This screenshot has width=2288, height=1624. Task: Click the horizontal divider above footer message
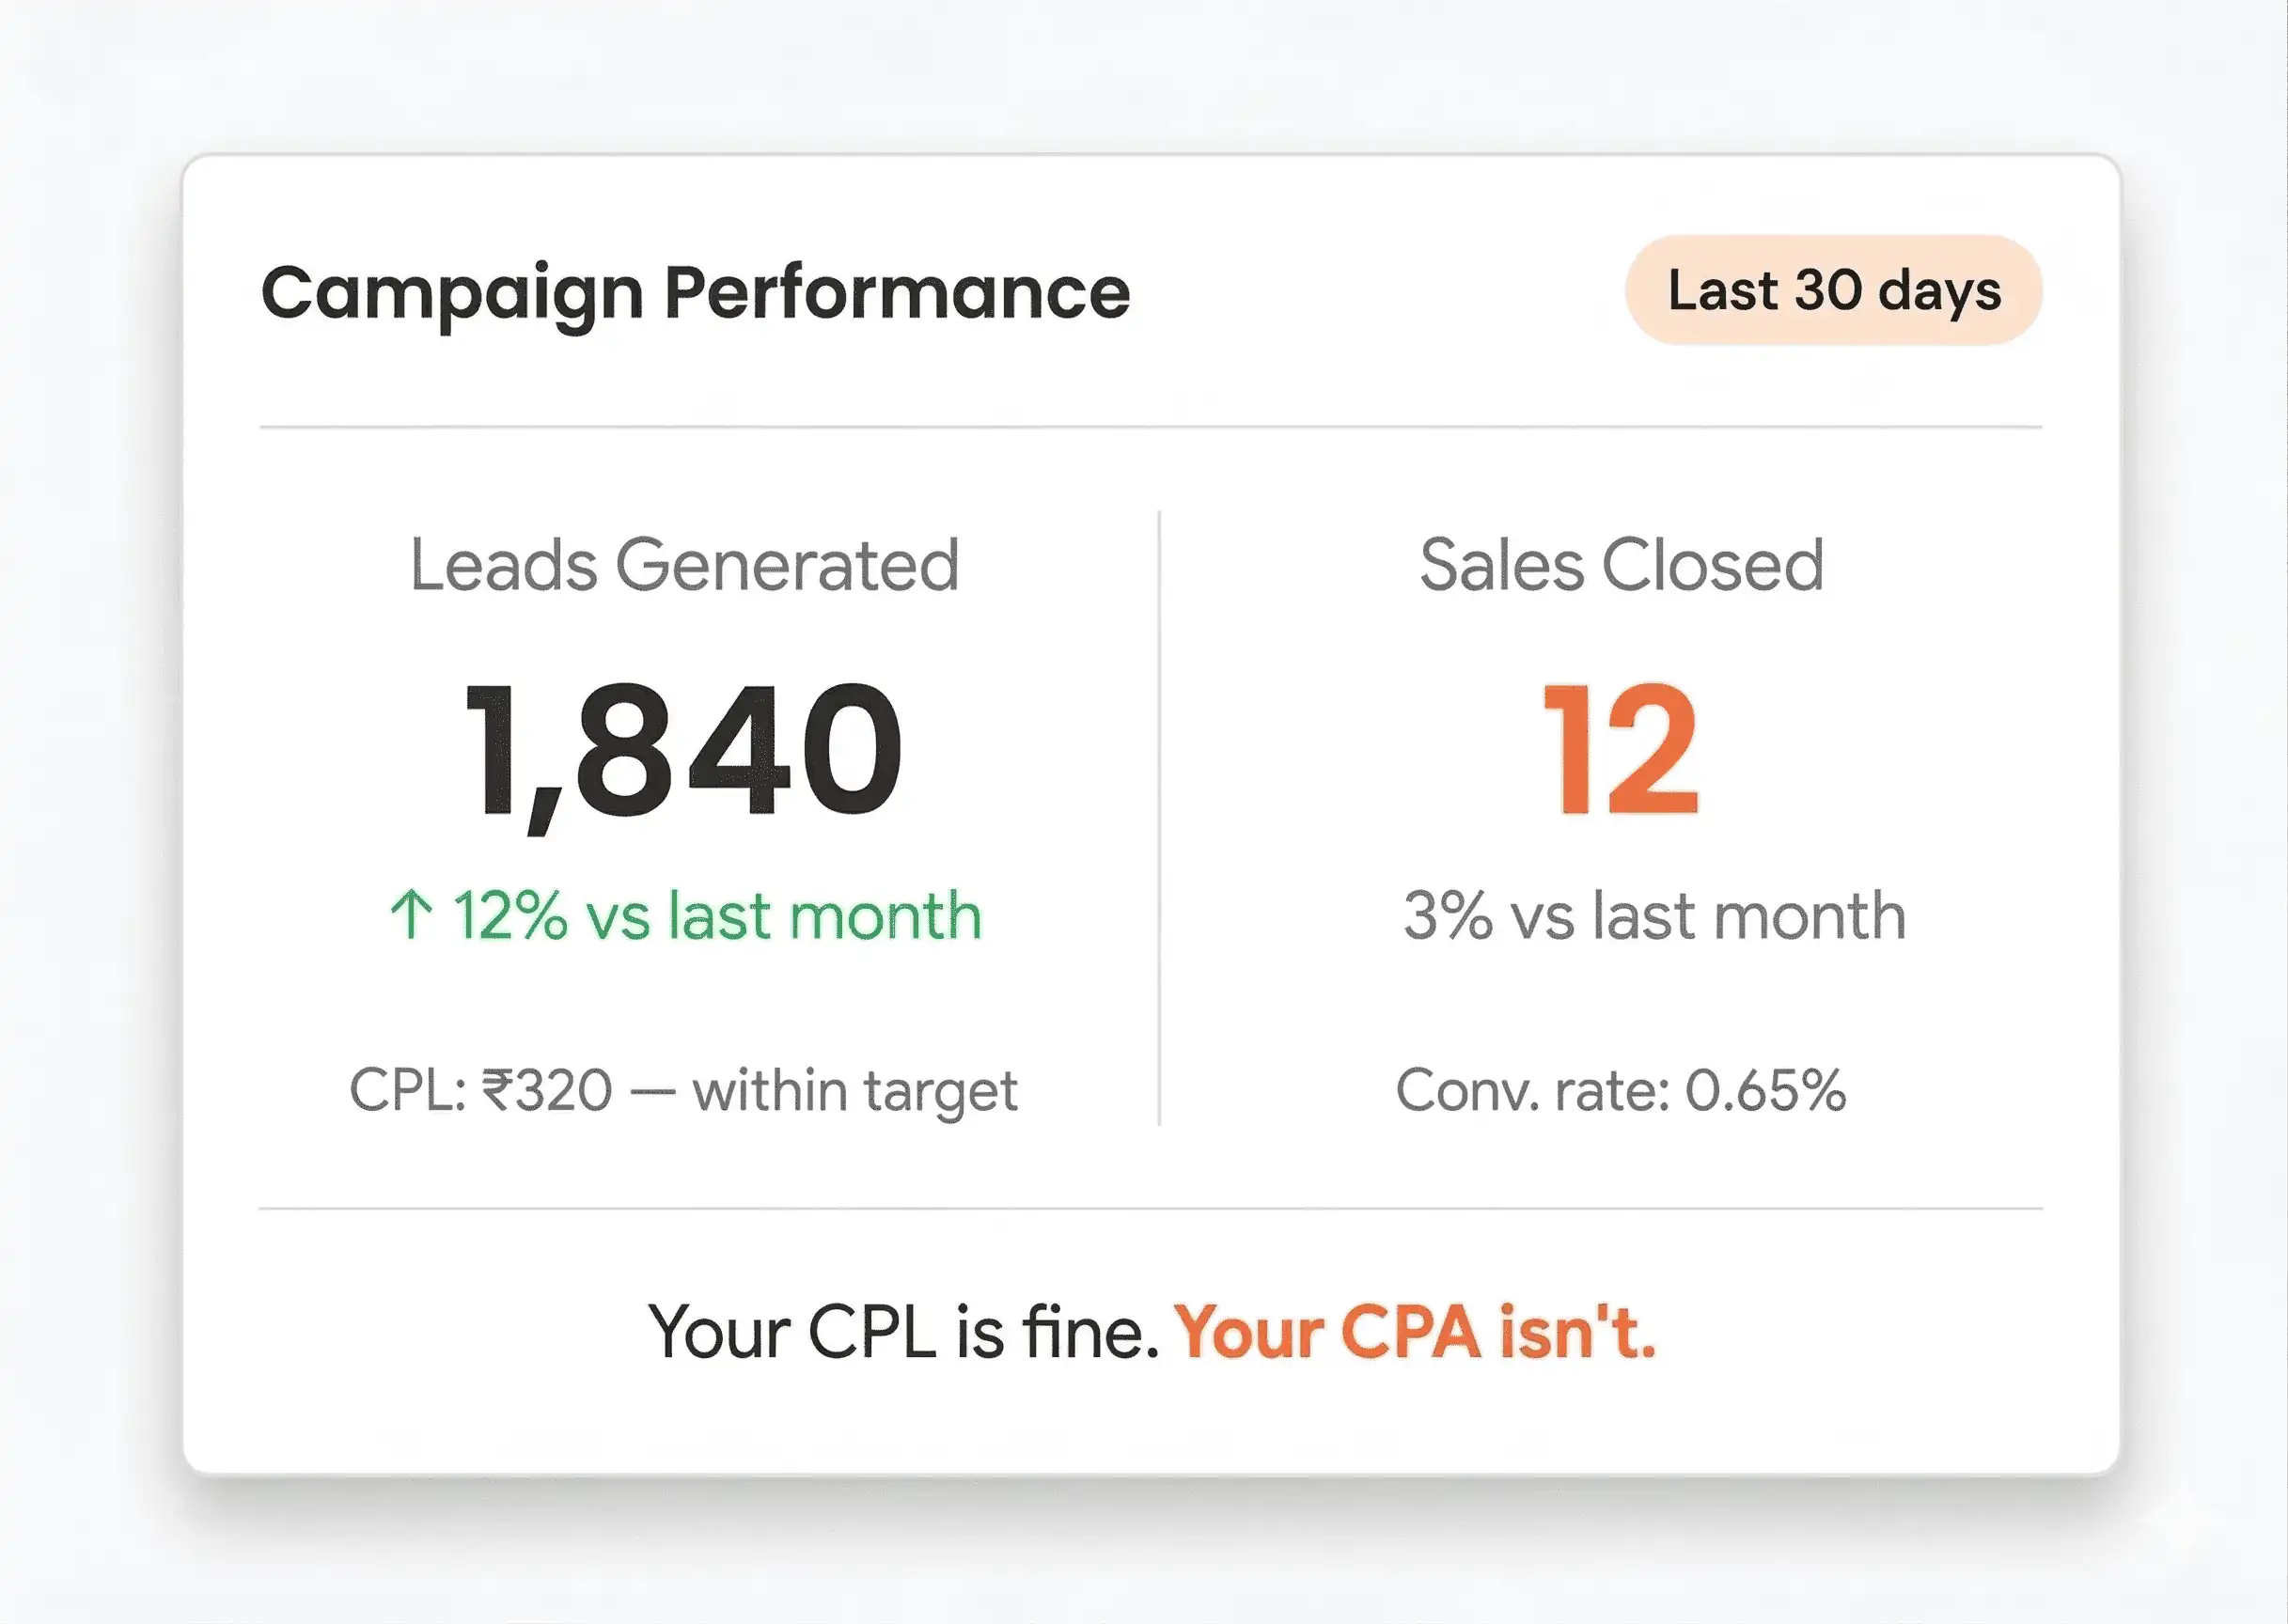[1150, 1208]
